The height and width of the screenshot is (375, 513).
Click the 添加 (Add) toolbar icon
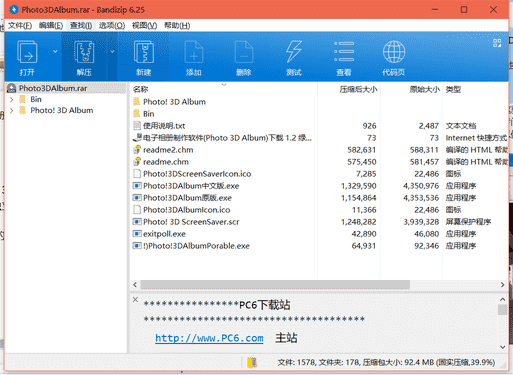(x=194, y=52)
